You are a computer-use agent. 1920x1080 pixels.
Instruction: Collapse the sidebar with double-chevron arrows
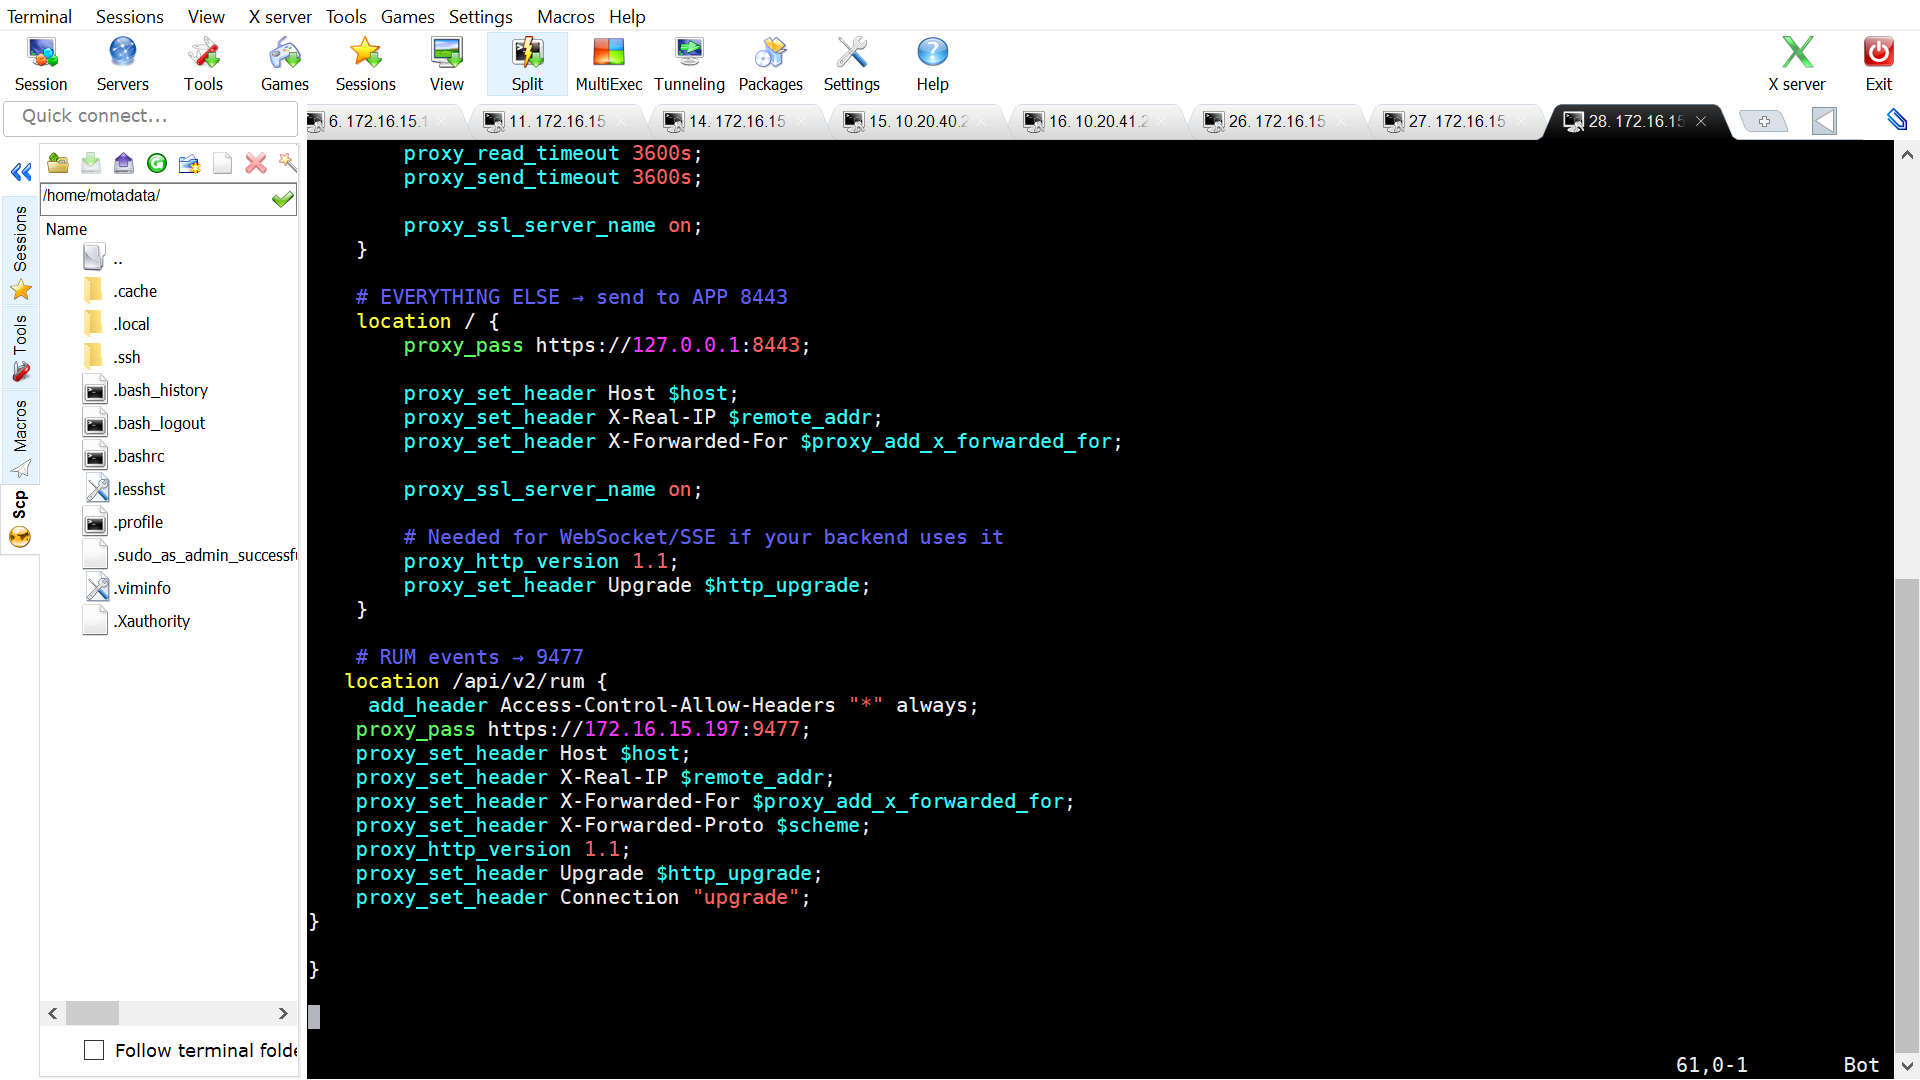pyautogui.click(x=21, y=172)
